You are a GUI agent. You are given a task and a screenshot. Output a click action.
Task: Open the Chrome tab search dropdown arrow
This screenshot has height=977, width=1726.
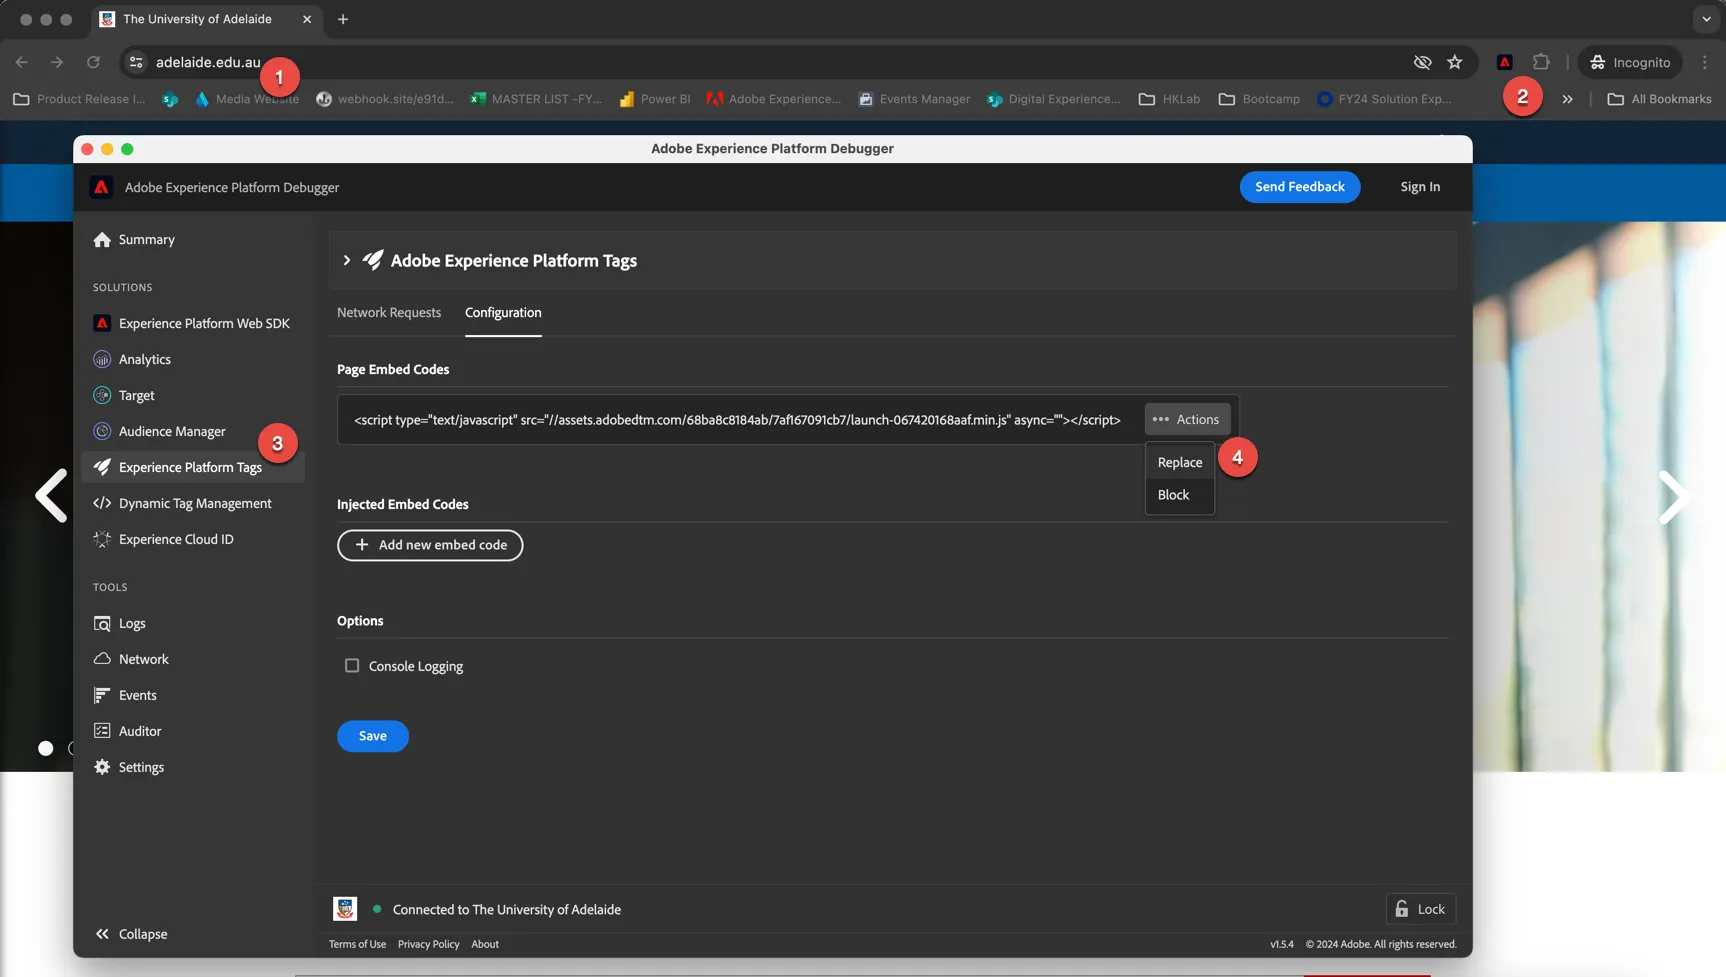click(1706, 19)
